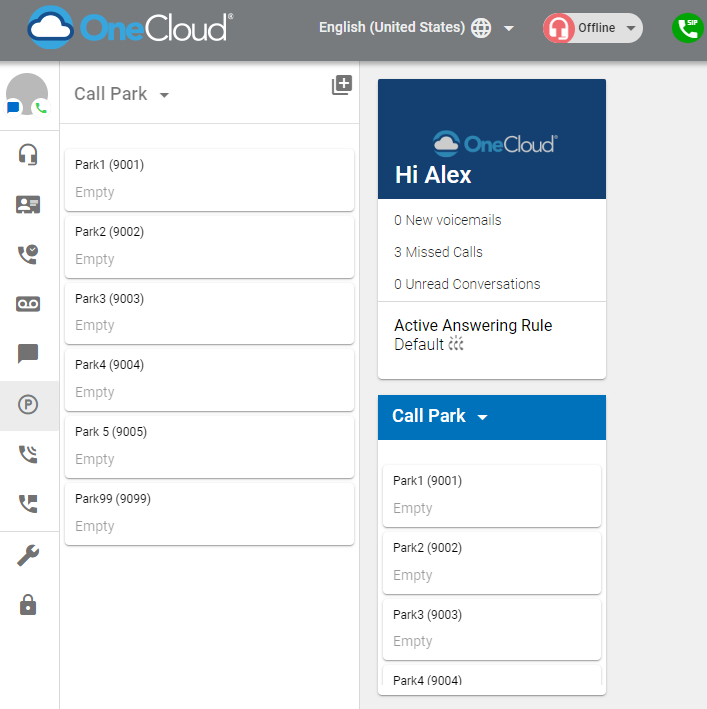
Task: Open the OneCloud logo home link
Action: (x=130, y=28)
